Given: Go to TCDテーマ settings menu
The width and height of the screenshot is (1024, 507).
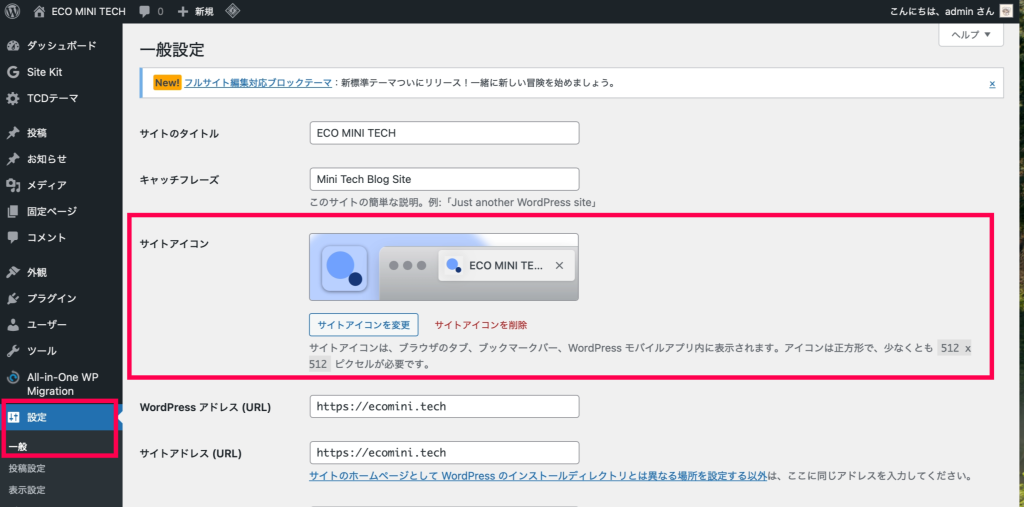Looking at the screenshot, I should pos(52,98).
